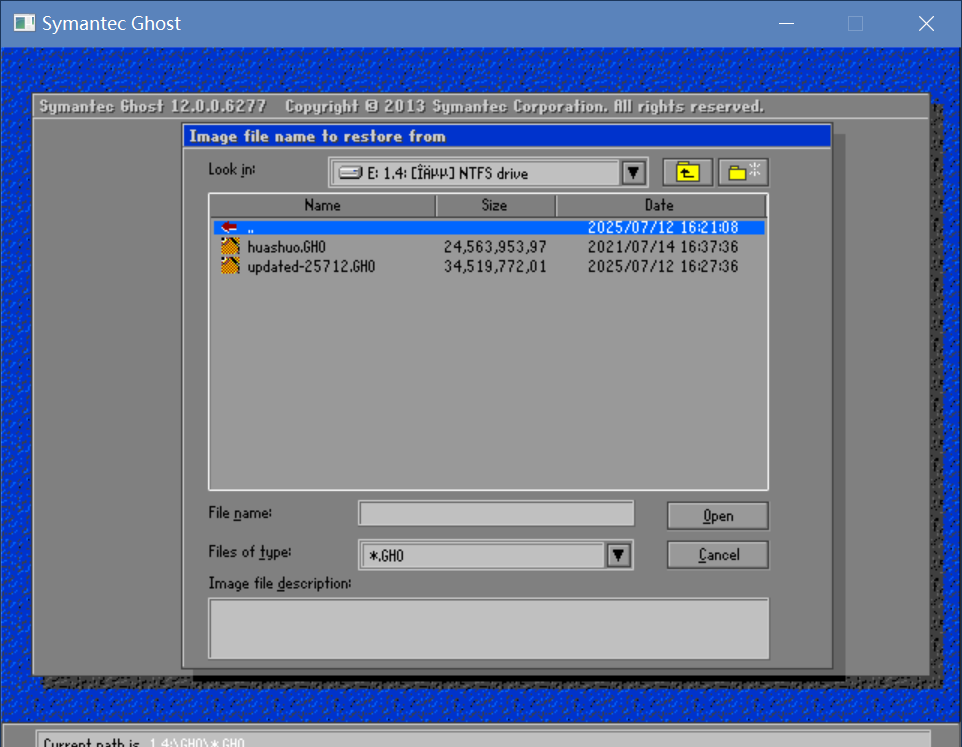Select the updated-25712.GHO file name
962x747 pixels.
[x=311, y=267]
